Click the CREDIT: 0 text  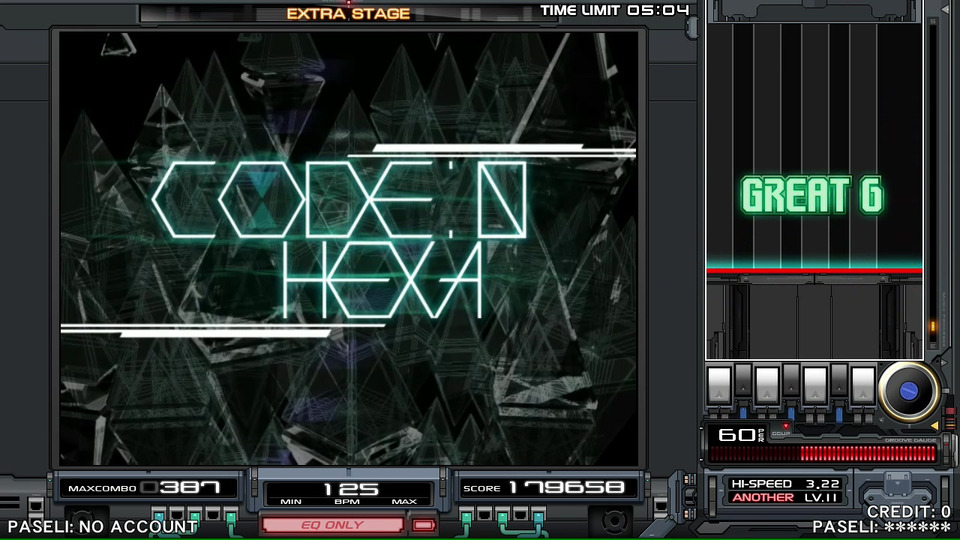pos(909,511)
